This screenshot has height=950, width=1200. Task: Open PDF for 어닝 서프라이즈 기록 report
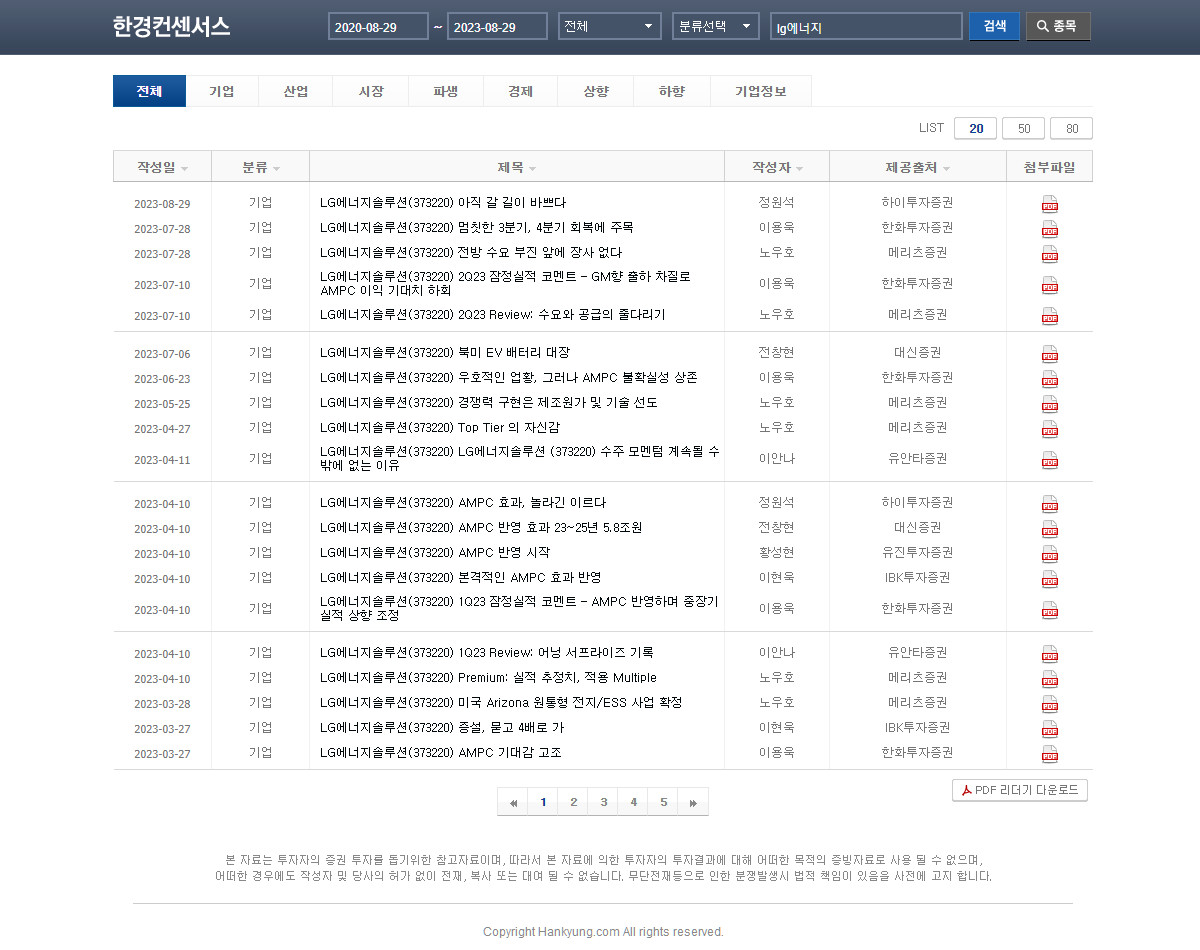pos(1049,654)
